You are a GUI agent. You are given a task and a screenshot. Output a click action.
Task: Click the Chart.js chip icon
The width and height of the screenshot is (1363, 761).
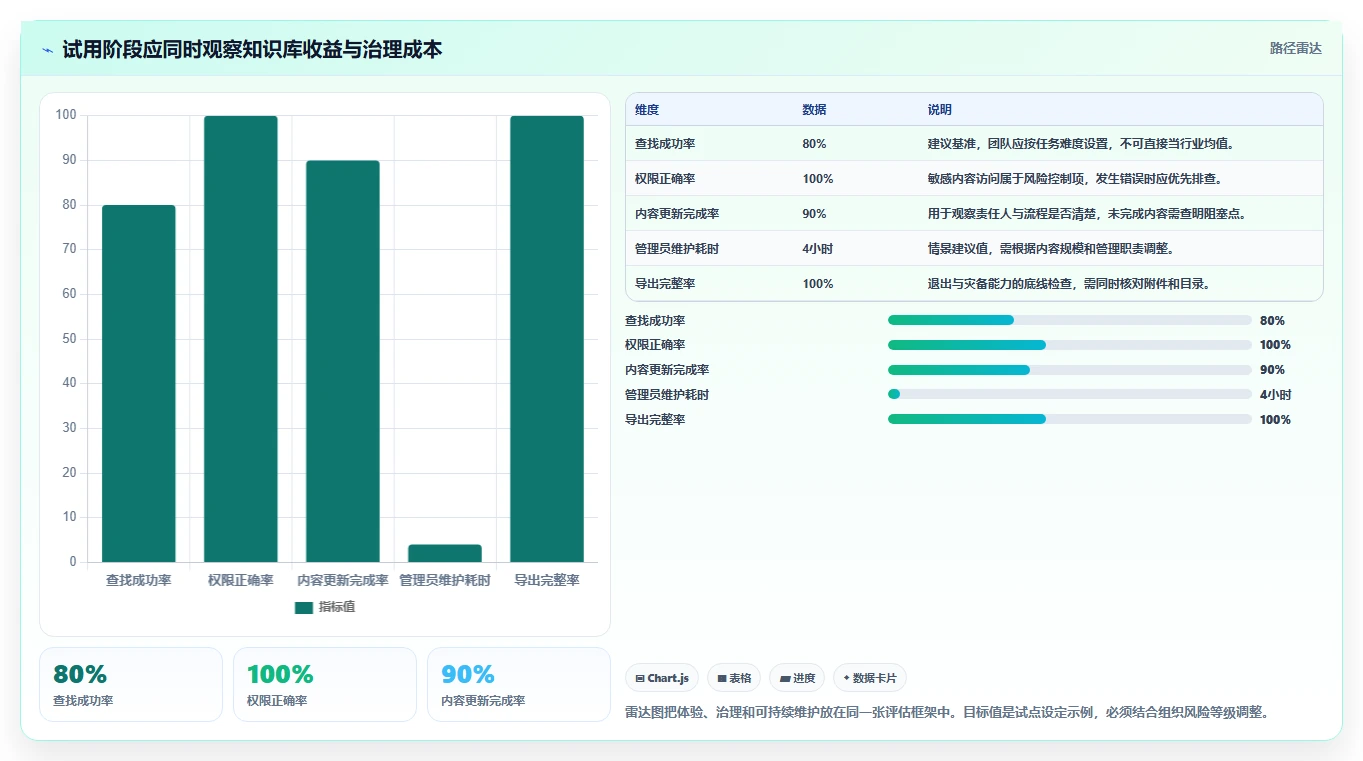(x=640, y=678)
